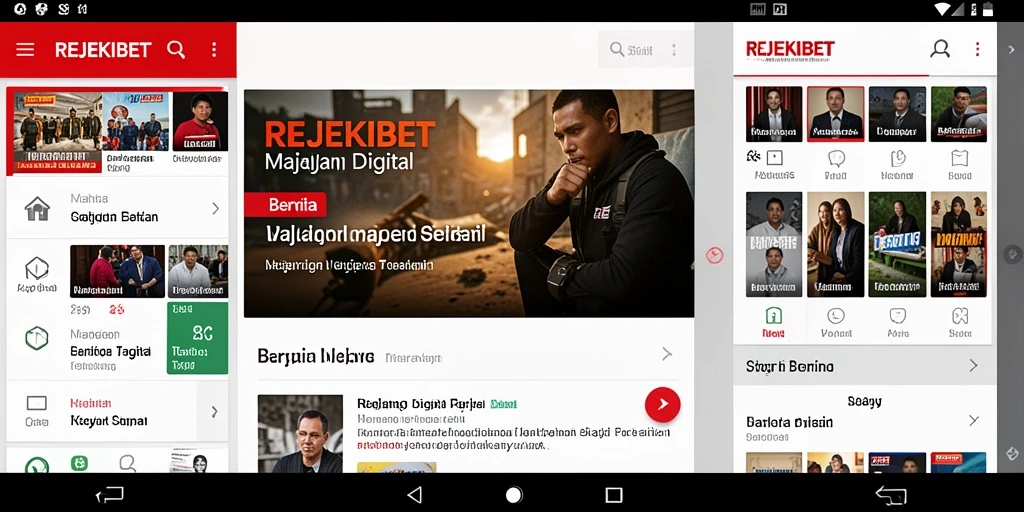Click the rectangle icon beside Kteyart Somat
The image size is (1024, 512).
pos(37,402)
